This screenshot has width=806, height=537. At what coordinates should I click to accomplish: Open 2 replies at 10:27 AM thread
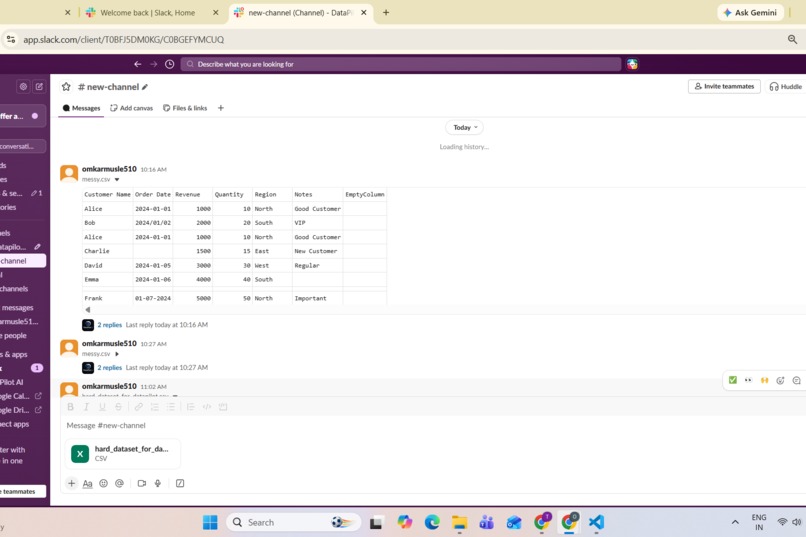[109, 367]
